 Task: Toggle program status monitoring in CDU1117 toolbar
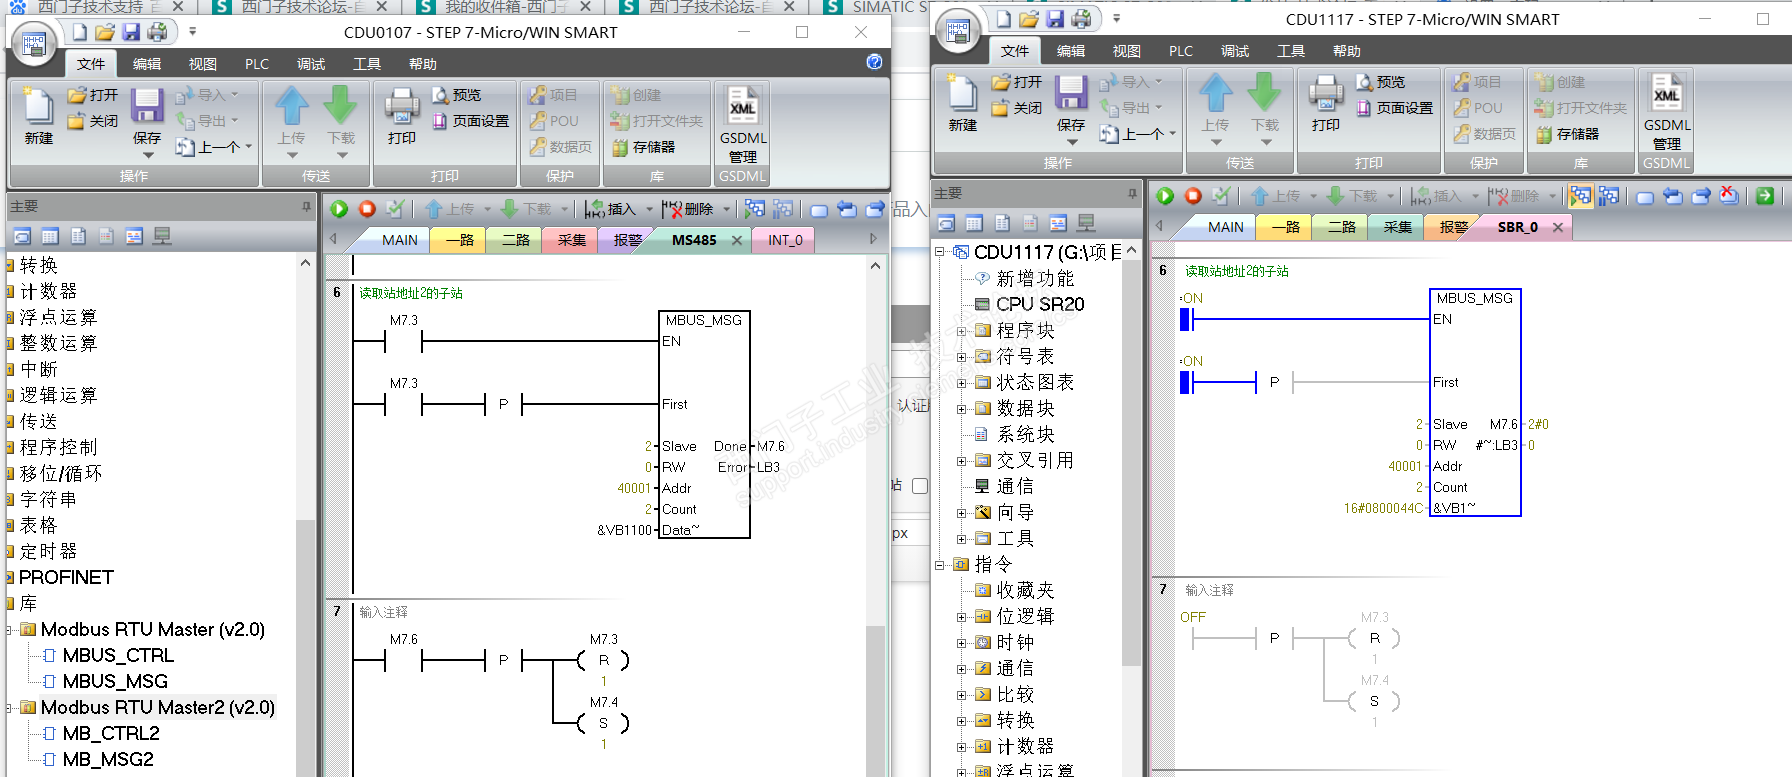(x=1580, y=196)
